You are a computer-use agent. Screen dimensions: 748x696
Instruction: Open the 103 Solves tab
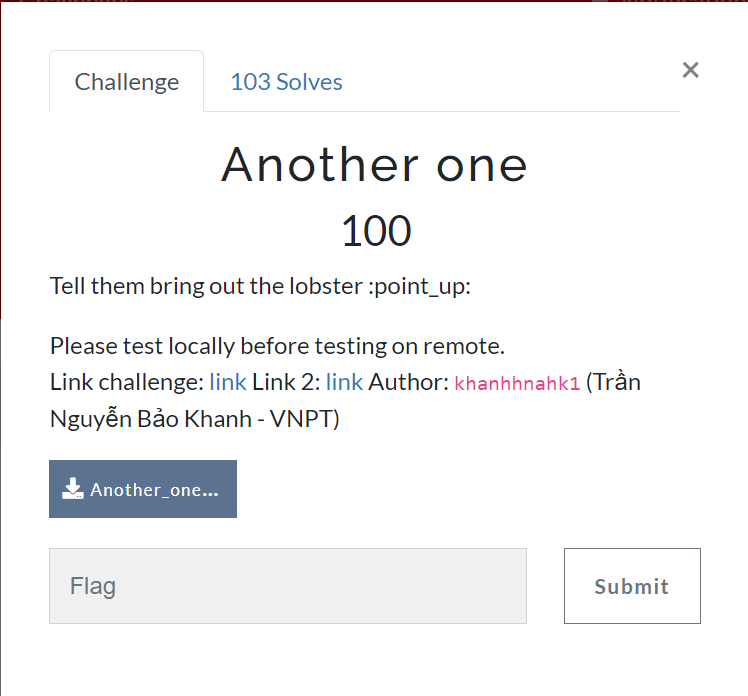click(286, 82)
